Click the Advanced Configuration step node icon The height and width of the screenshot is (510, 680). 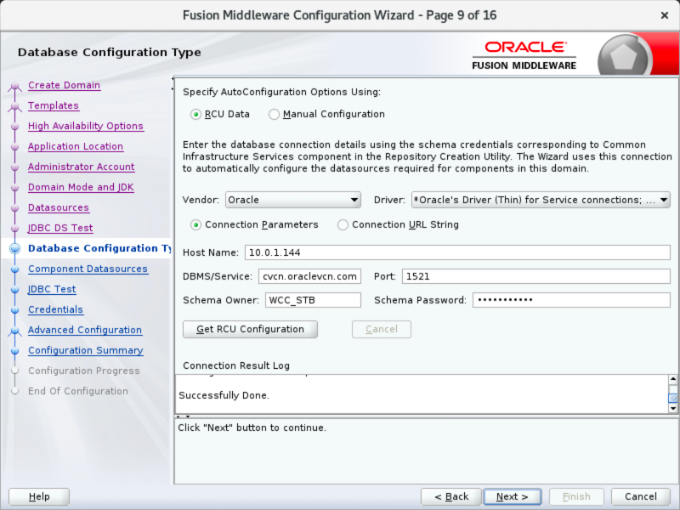click(15, 331)
